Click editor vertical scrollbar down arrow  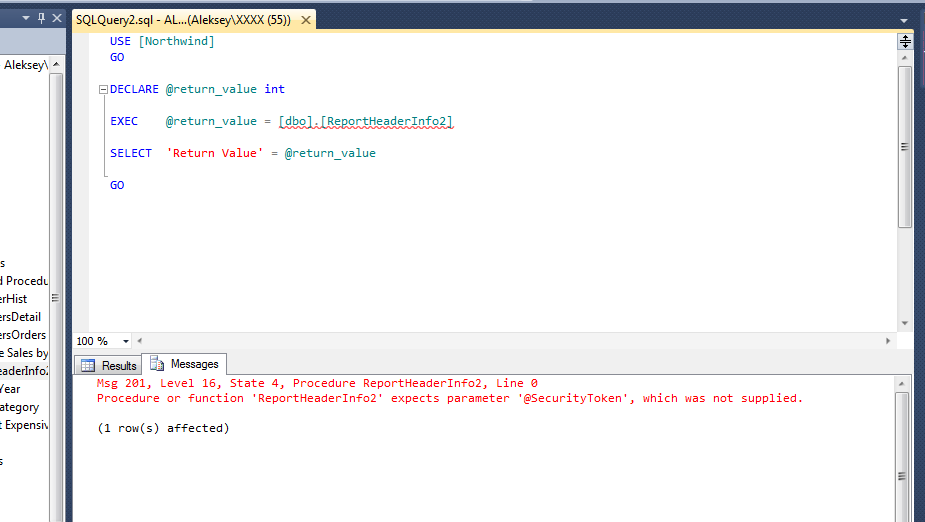pyautogui.click(x=904, y=323)
